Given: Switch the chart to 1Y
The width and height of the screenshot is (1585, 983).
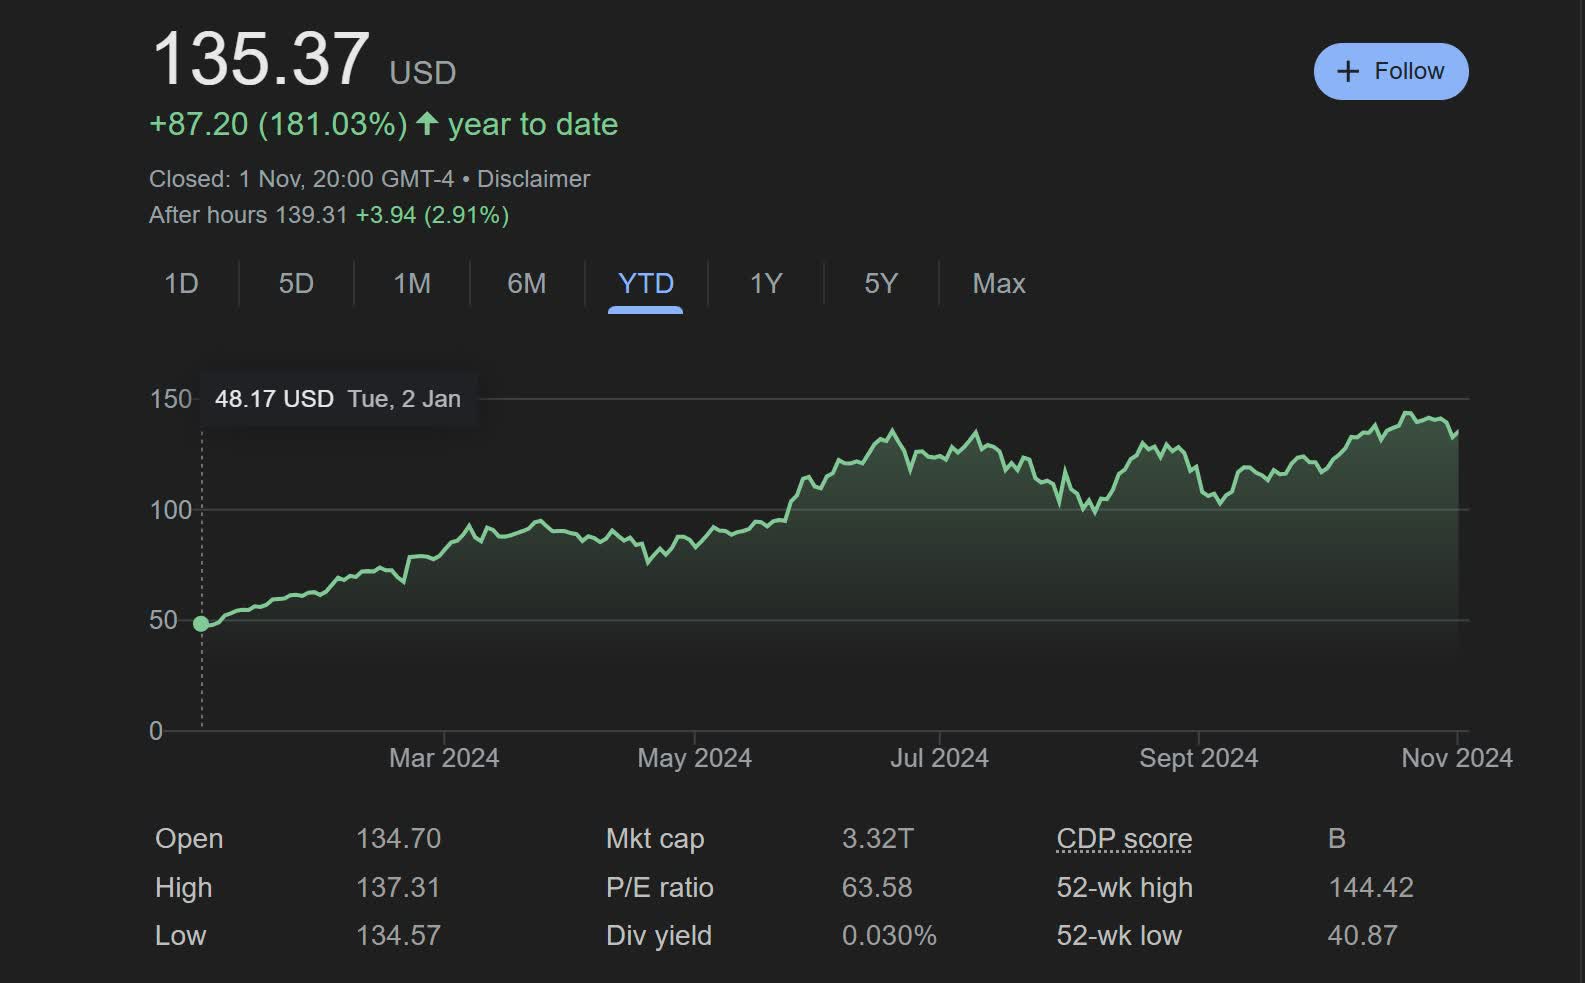Looking at the screenshot, I should pyautogui.click(x=766, y=284).
